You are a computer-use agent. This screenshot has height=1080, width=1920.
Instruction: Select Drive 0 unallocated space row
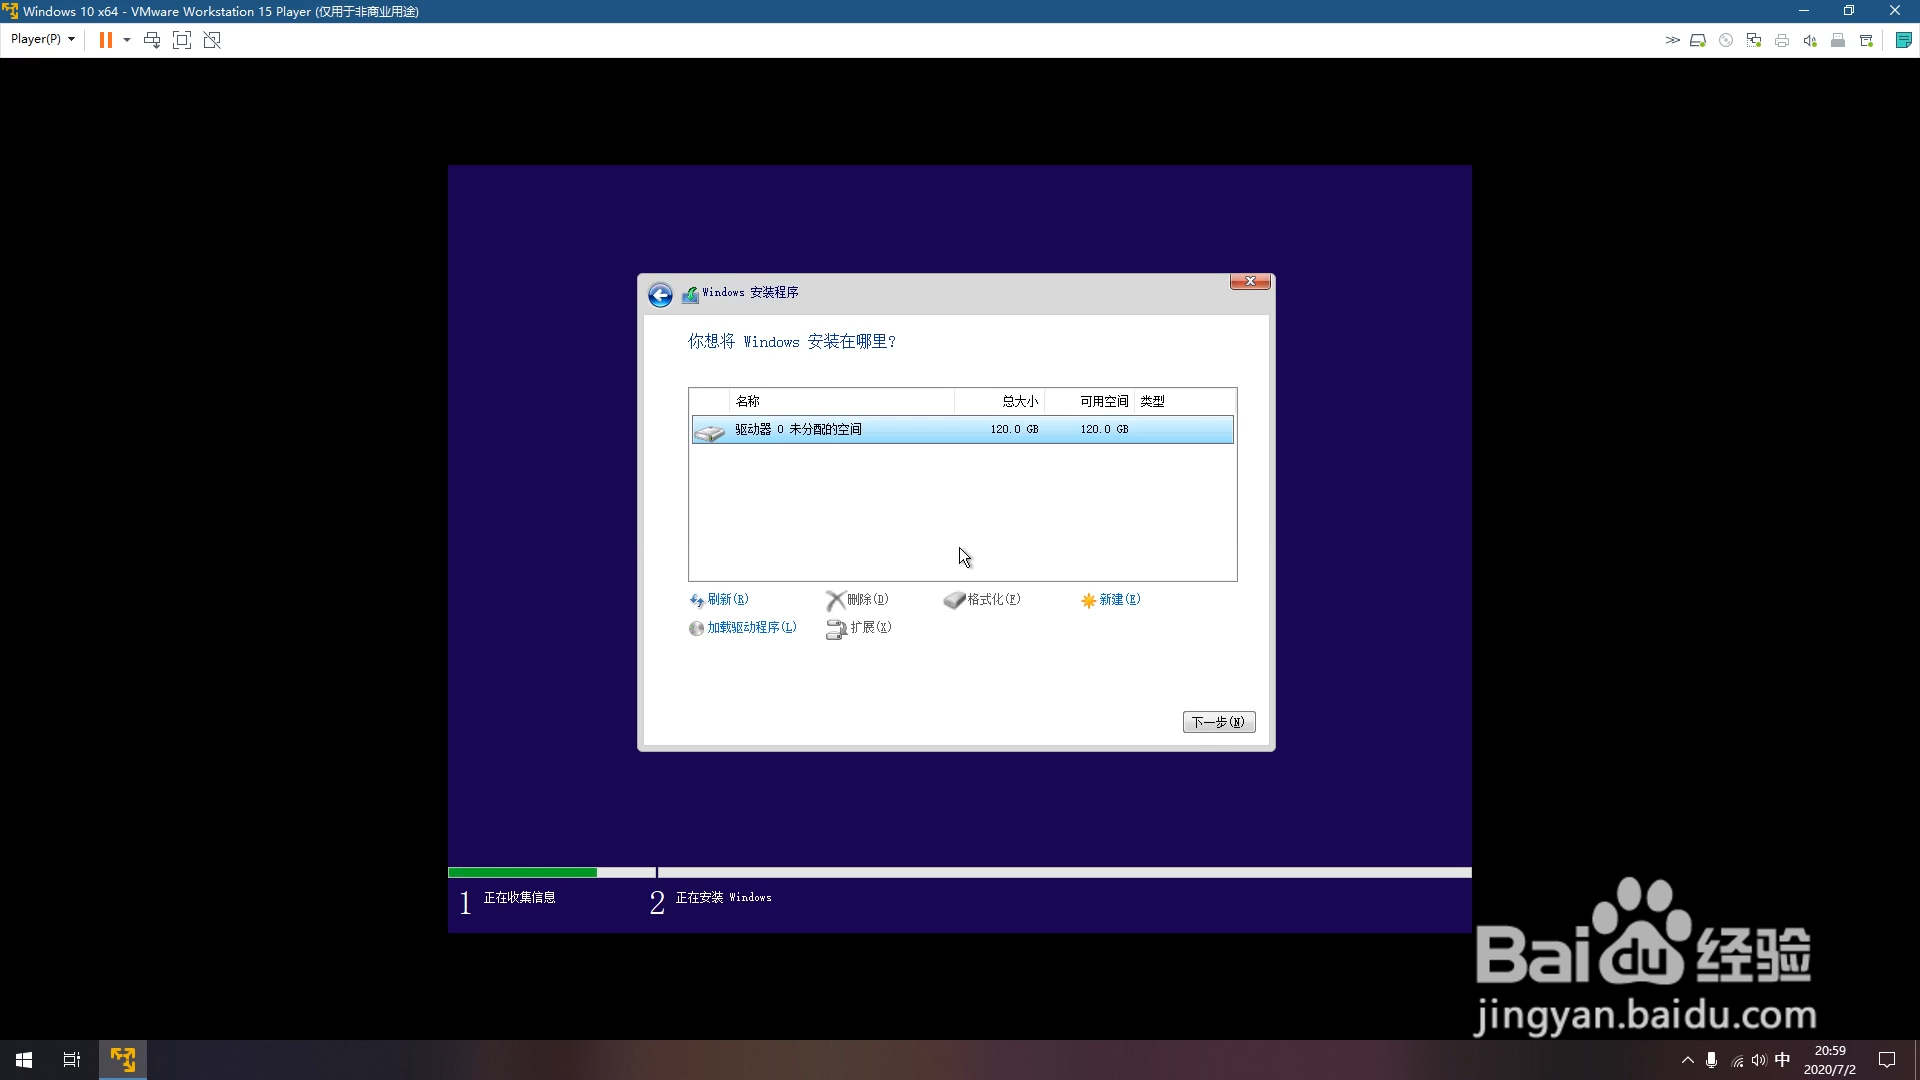[x=962, y=430]
